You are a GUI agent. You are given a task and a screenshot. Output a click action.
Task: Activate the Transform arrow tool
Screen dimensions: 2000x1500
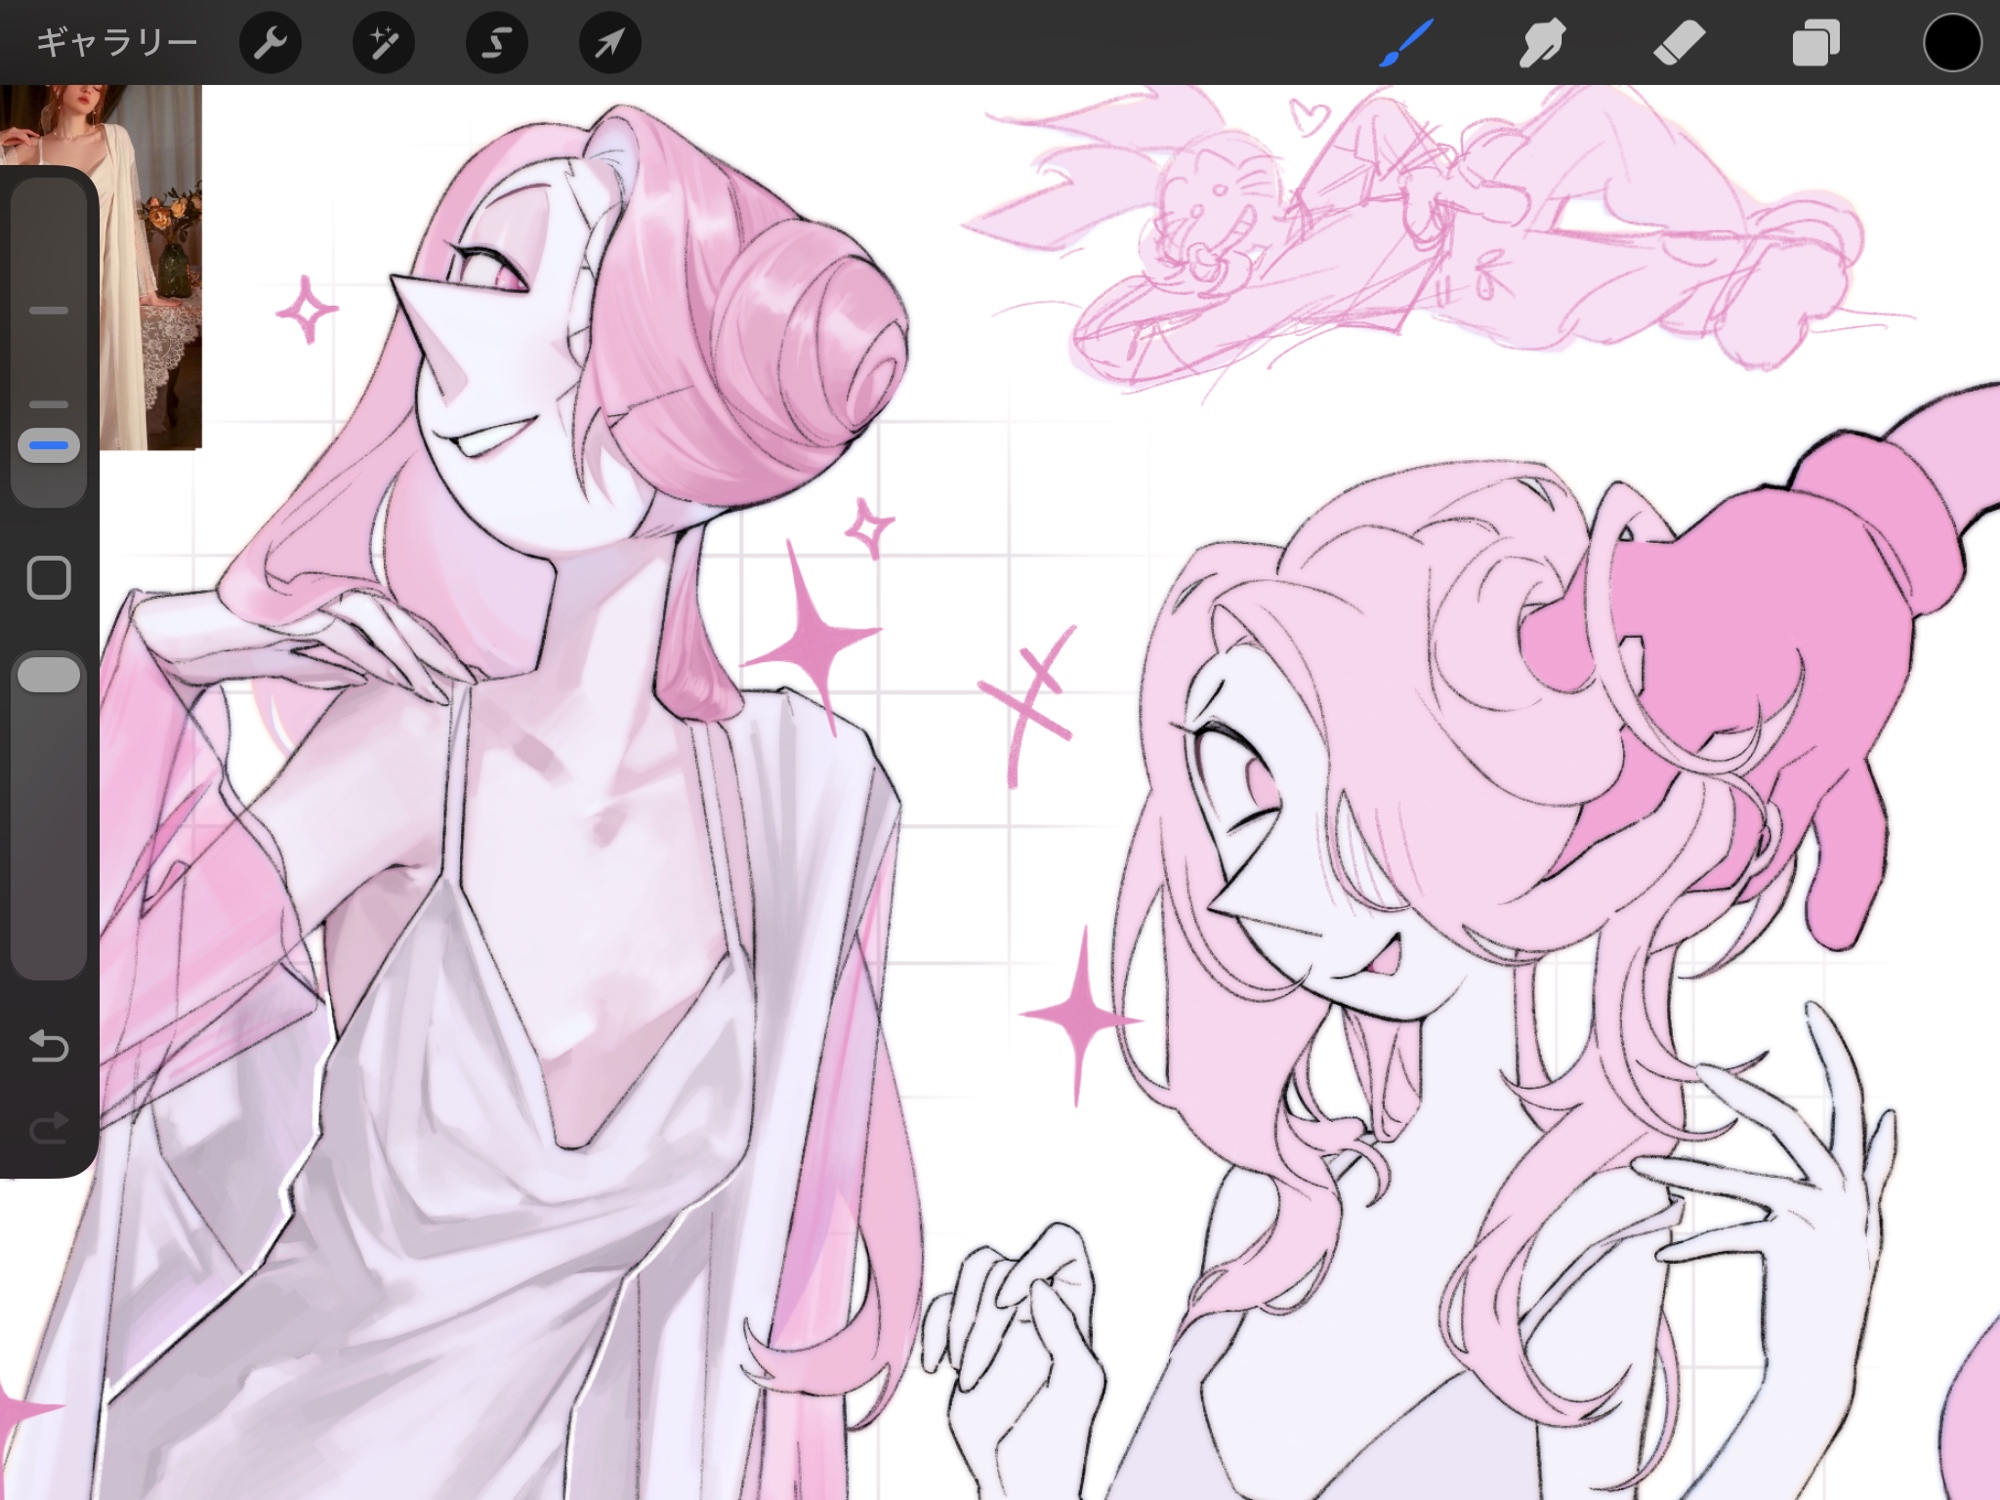[610, 43]
